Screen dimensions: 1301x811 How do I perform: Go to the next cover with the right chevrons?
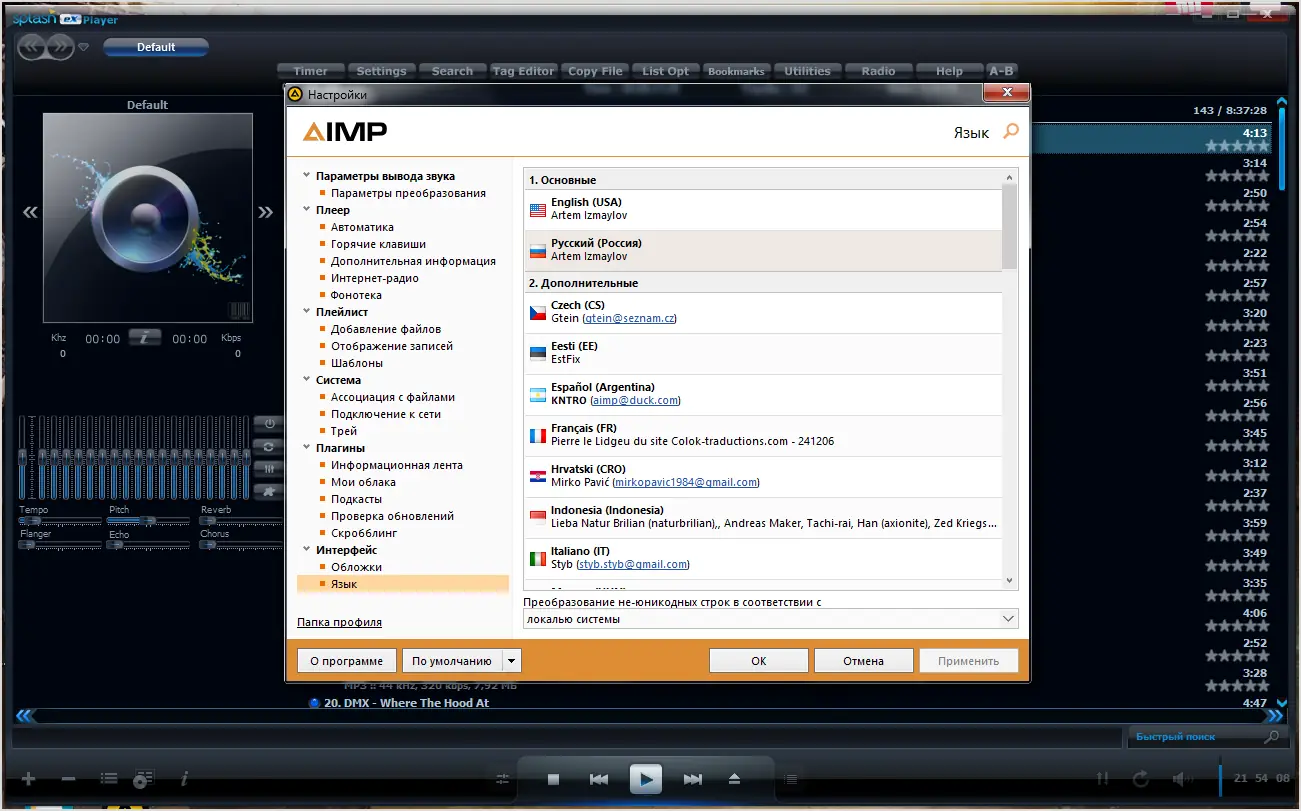(x=265, y=212)
